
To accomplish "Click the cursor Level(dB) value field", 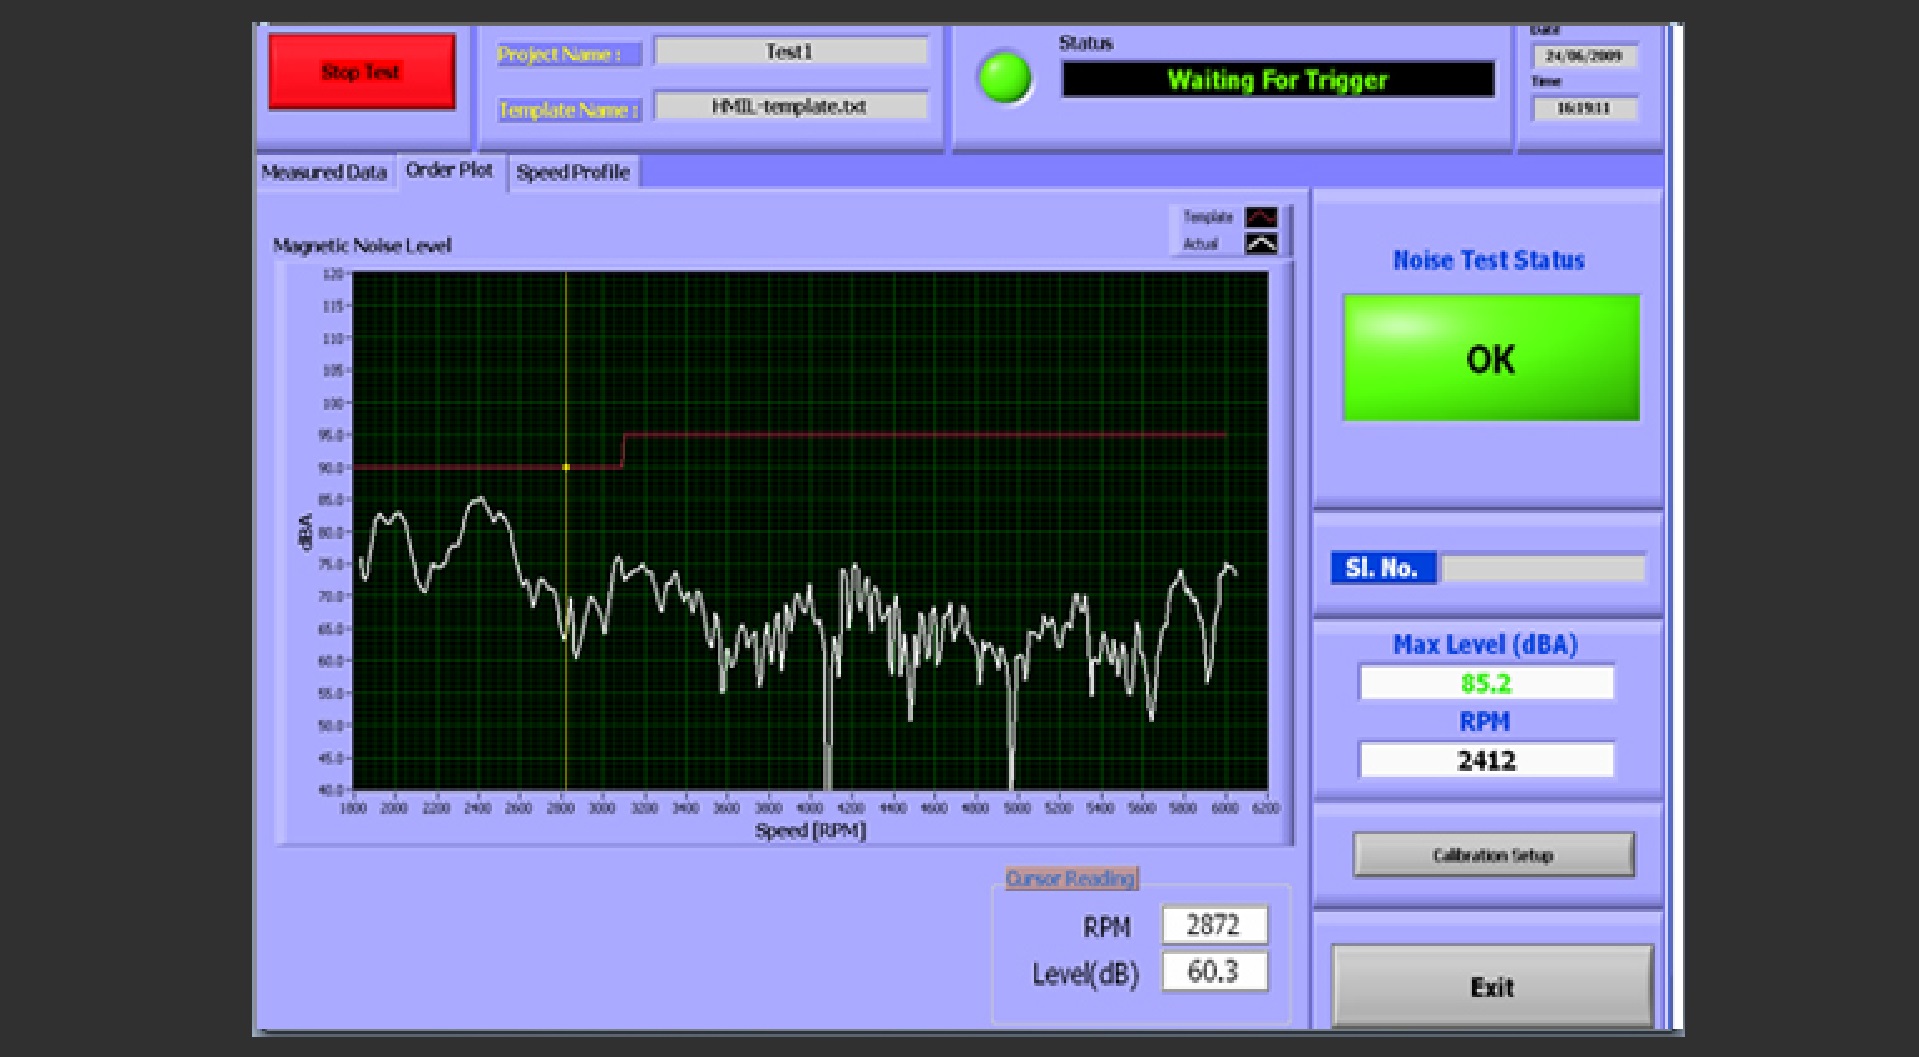I will [1214, 971].
